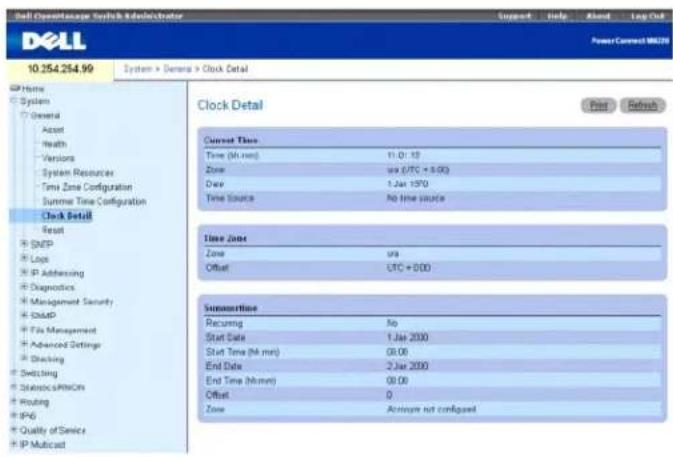Expand the File Management node
Image resolution: width=673 pixels, height=457 pixels.
24,330
